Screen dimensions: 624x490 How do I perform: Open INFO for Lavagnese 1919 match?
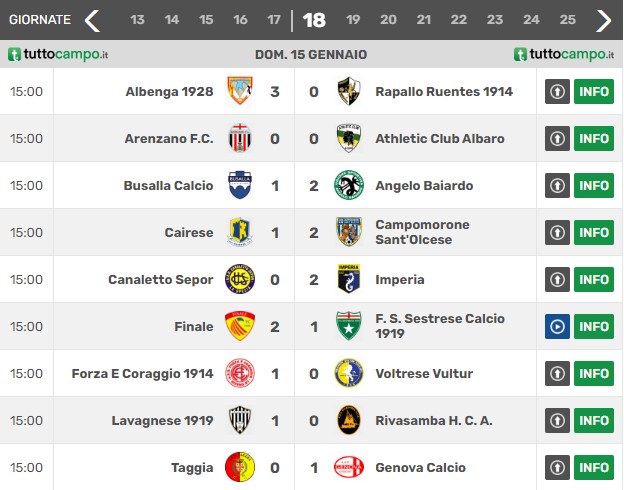pos(594,420)
